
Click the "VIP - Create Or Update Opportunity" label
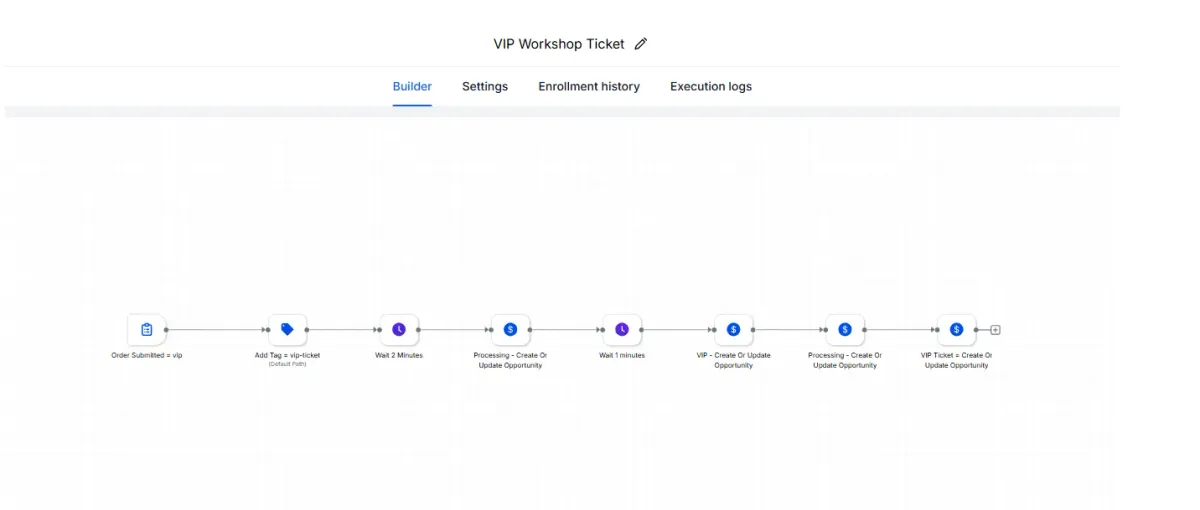(x=733, y=360)
